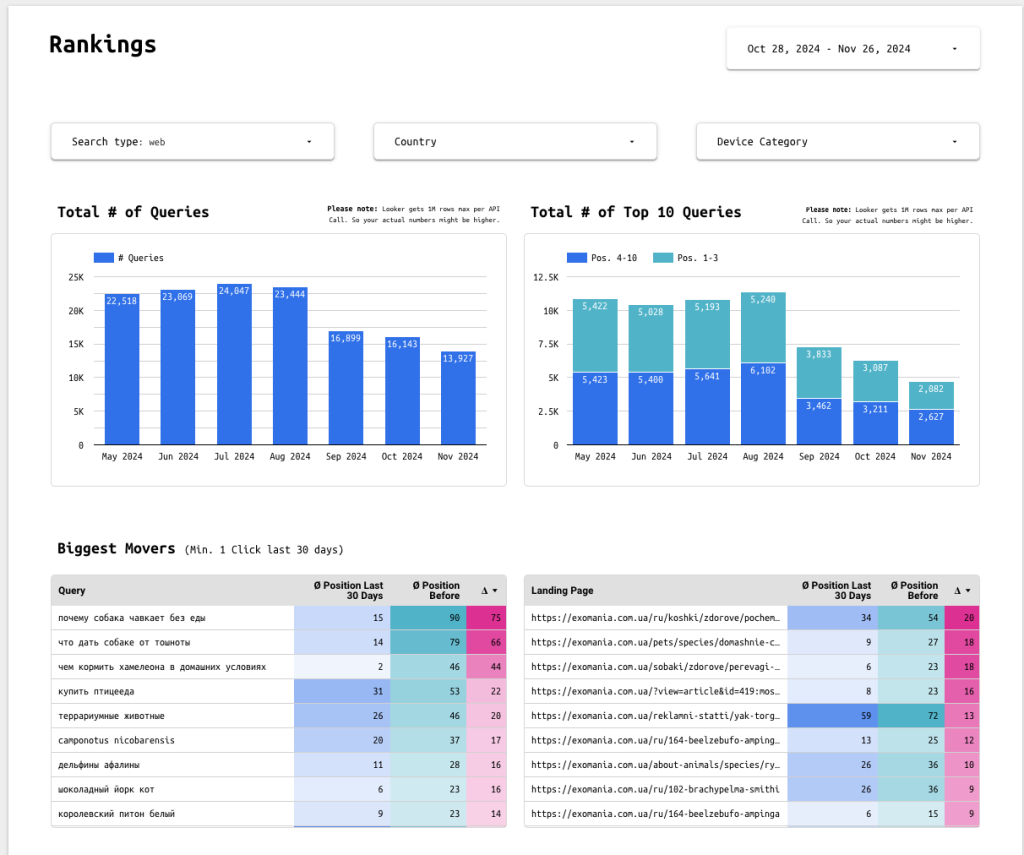The height and width of the screenshot is (855, 1024).
Task: Sort Landing Page table by delta arrow
Action: (x=962, y=591)
